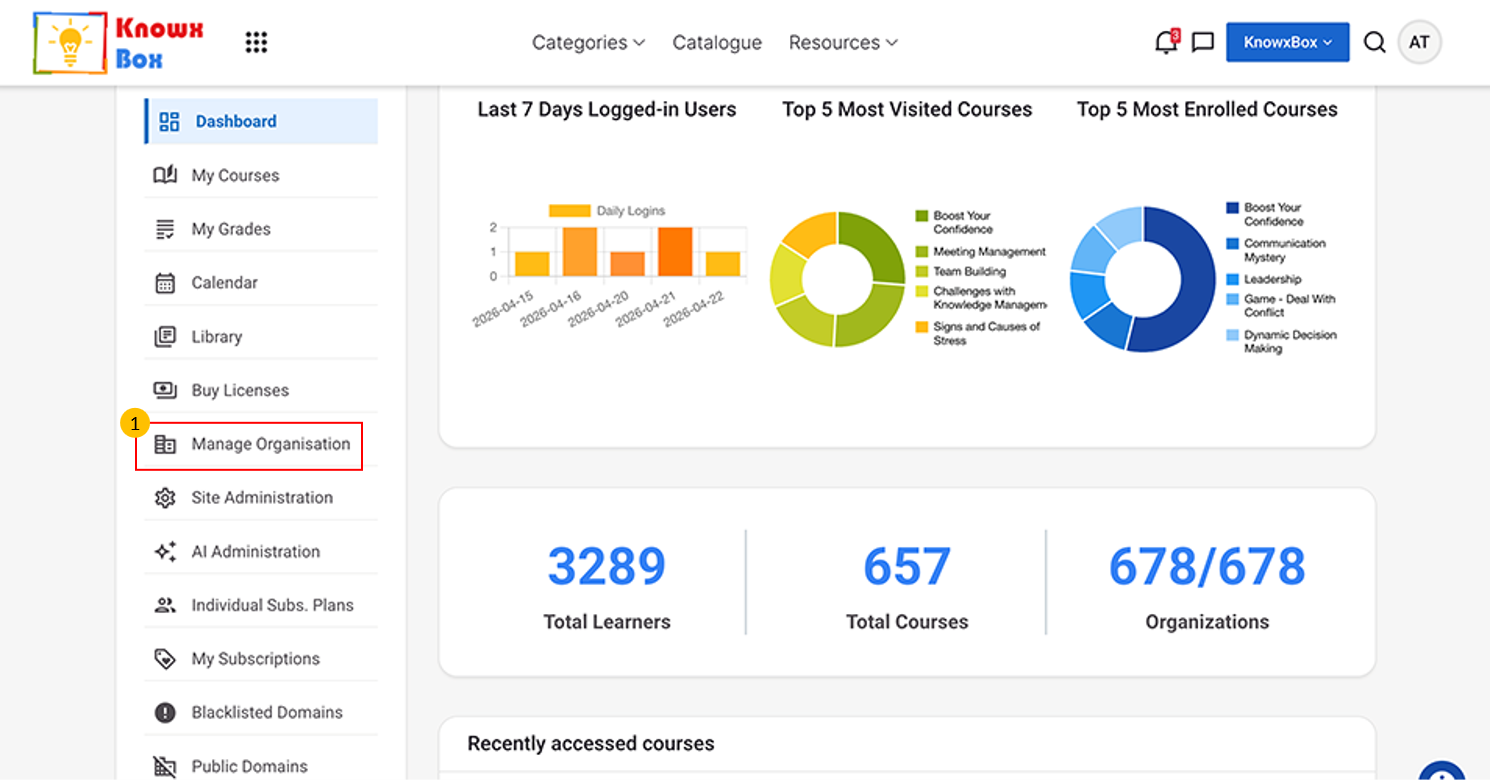The width and height of the screenshot is (1490, 780).
Task: Toggle the Daily Logins chart legend
Action: (x=606, y=211)
